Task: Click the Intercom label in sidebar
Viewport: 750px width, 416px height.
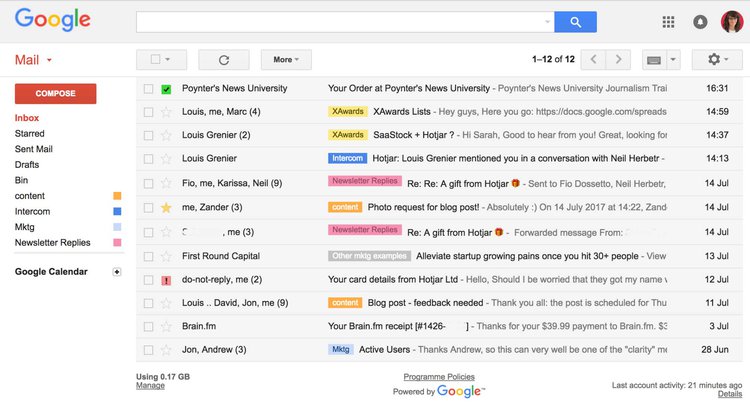Action: click(x=32, y=211)
